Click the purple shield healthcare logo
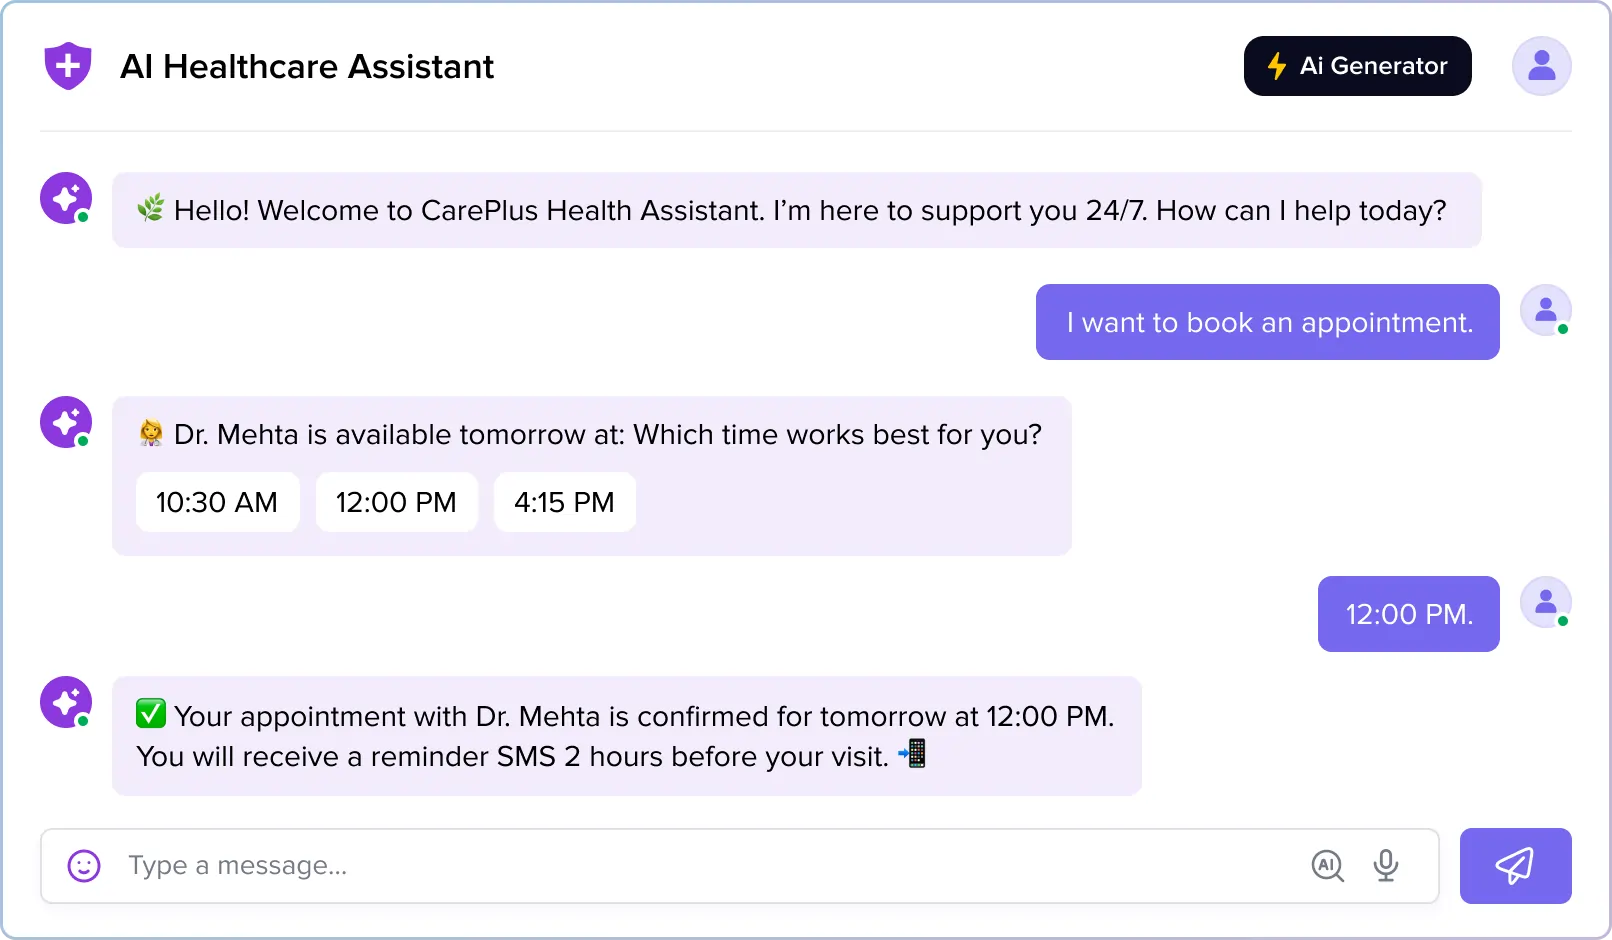The width and height of the screenshot is (1612, 940). point(68,66)
